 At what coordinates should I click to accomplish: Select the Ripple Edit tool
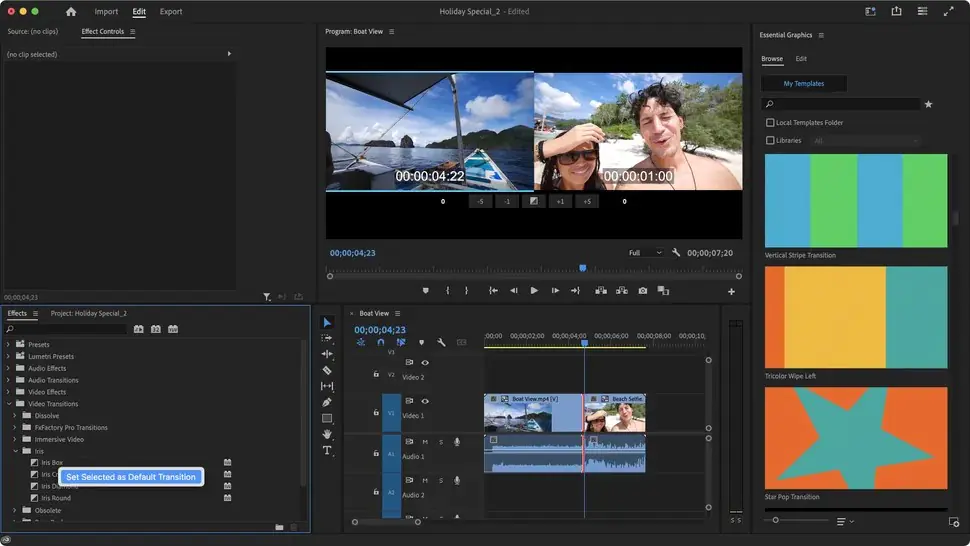327,354
